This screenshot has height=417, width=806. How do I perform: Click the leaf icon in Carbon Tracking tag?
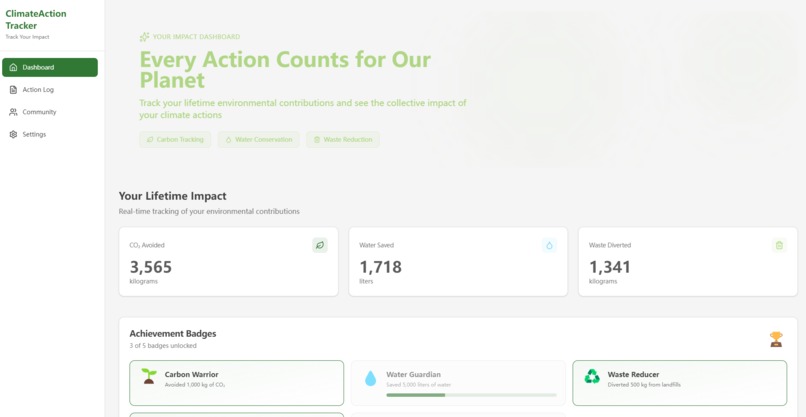pyautogui.click(x=150, y=139)
